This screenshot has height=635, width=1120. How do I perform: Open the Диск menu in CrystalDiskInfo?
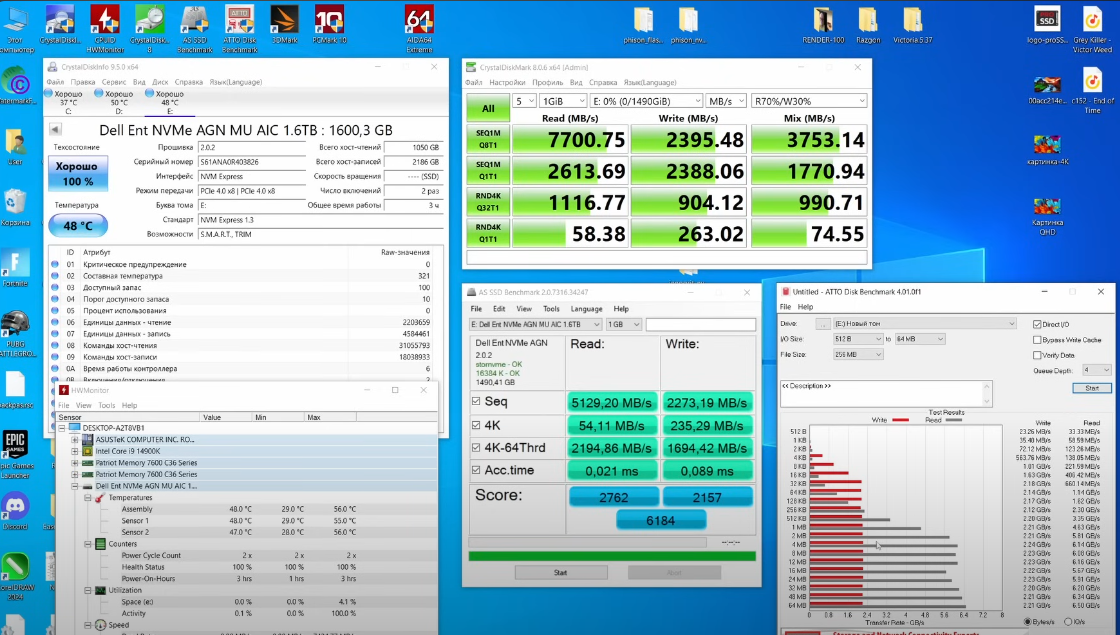160,82
